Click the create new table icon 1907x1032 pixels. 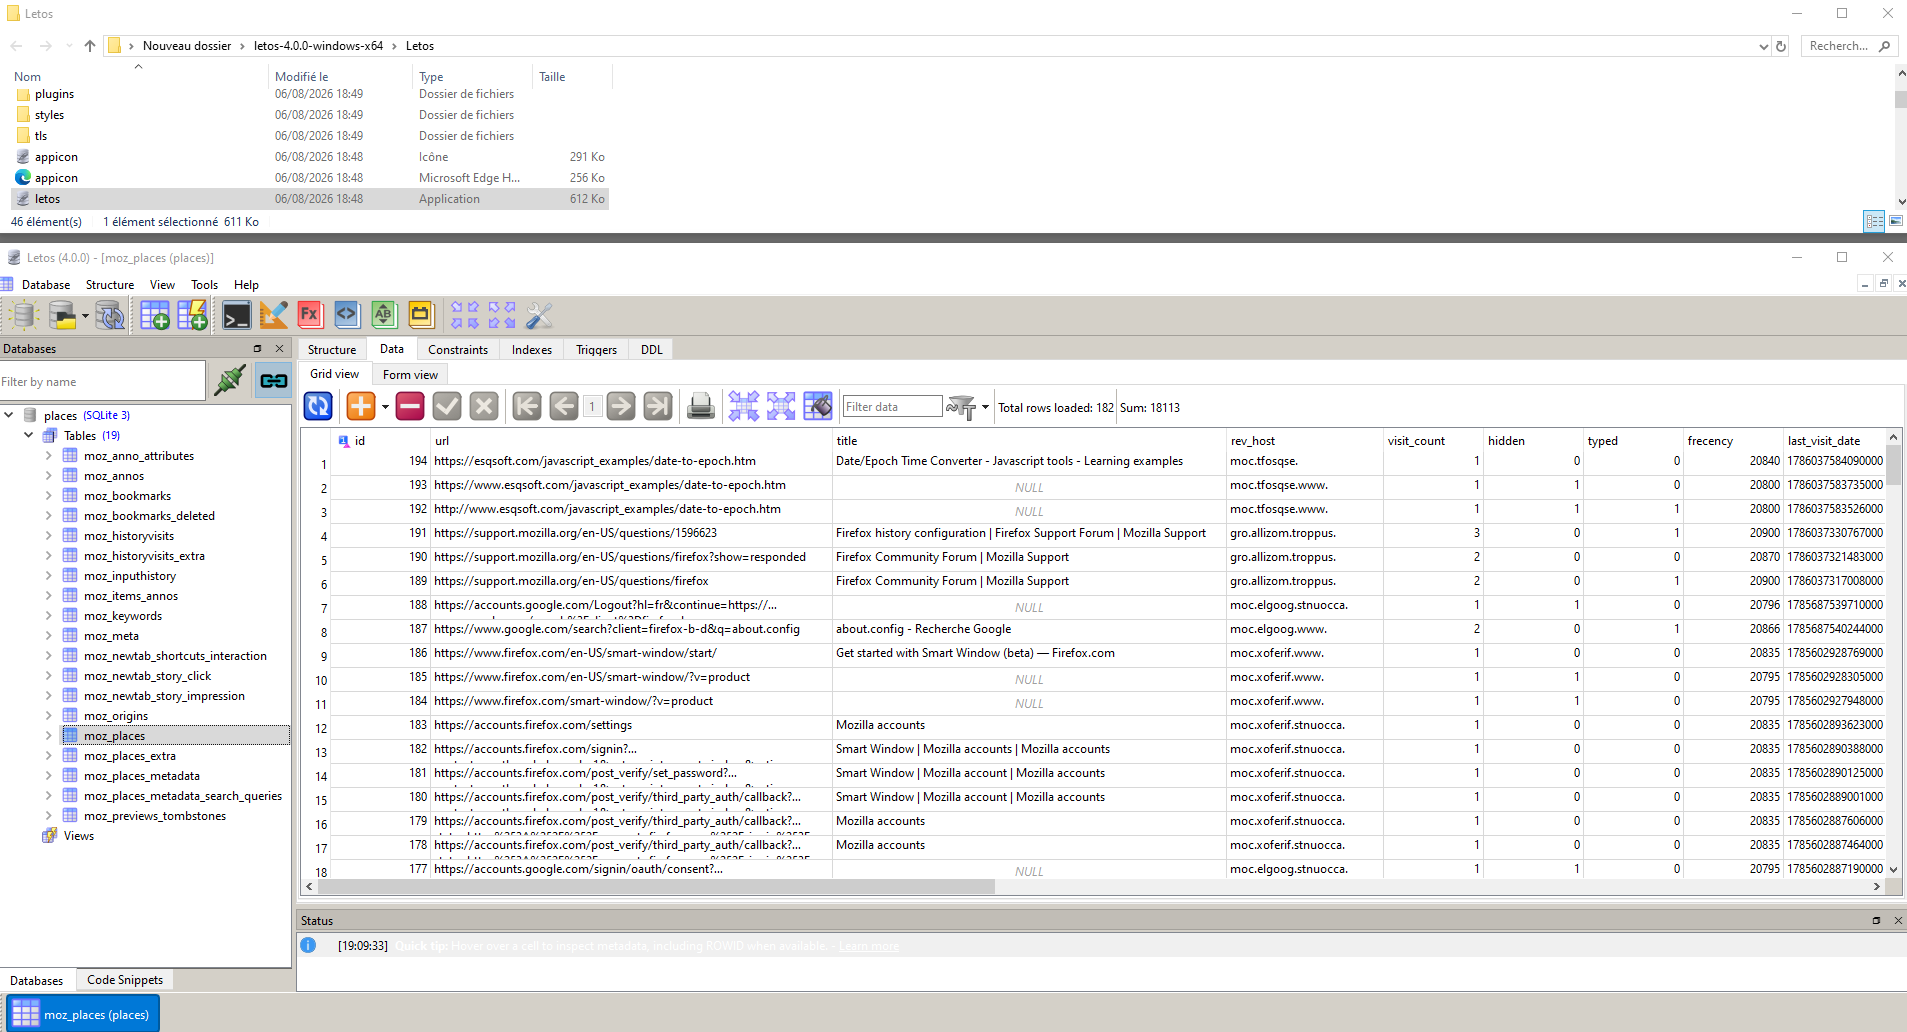[x=155, y=316]
